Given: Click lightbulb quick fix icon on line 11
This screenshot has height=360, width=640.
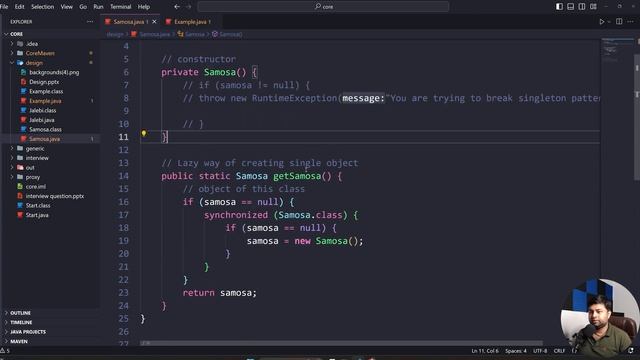Looking at the screenshot, I should [144, 133].
